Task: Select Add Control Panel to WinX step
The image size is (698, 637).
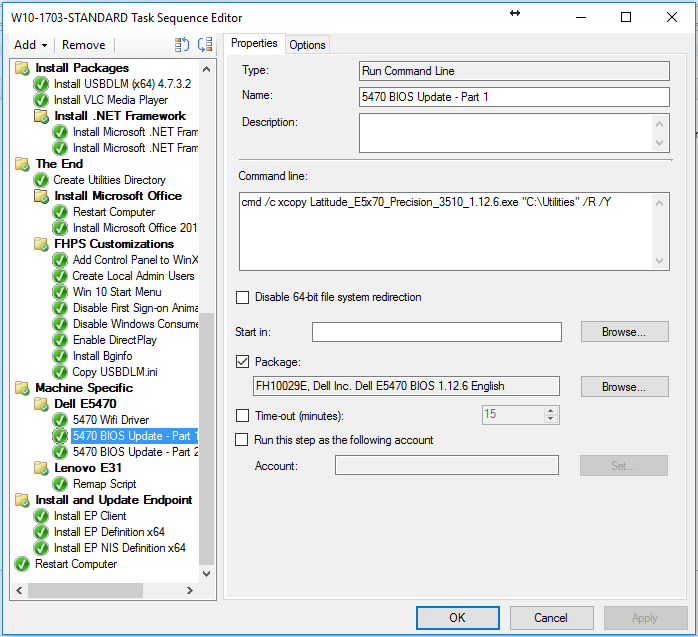Action: 135,260
